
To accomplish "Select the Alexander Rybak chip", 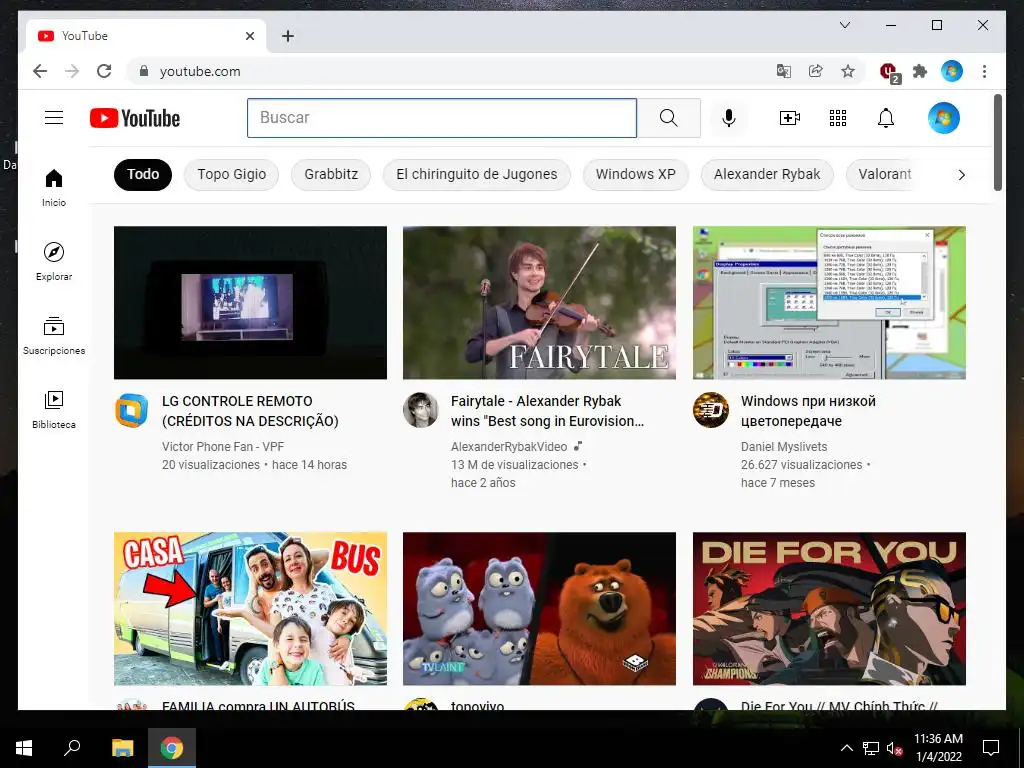I will click(x=767, y=174).
